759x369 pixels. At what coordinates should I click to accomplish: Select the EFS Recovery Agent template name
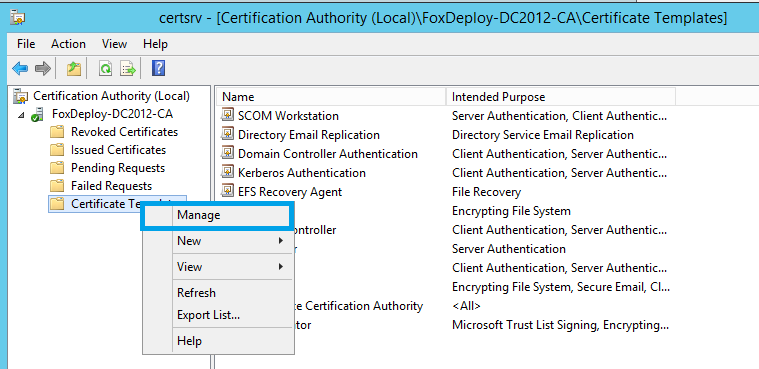click(x=290, y=191)
